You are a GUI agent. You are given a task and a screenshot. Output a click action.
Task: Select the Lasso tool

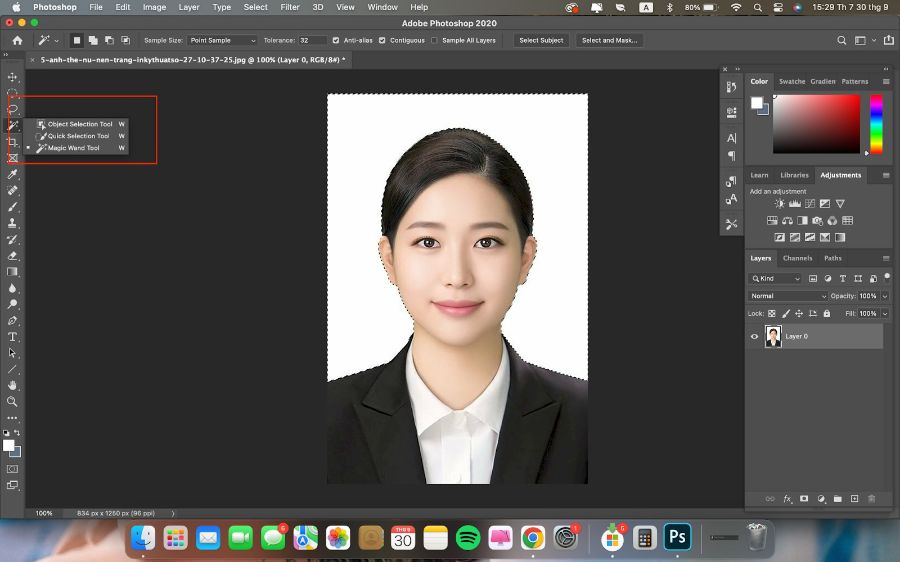(x=12, y=109)
